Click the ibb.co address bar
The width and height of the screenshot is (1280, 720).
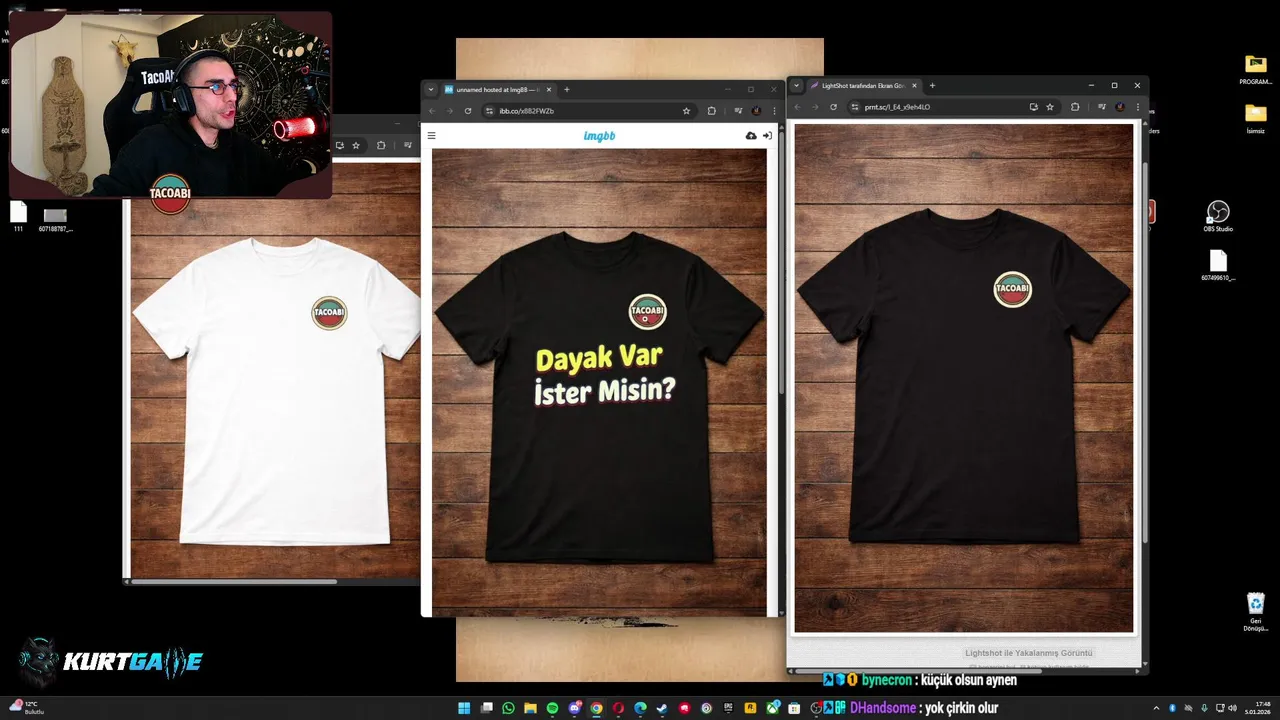(588, 111)
